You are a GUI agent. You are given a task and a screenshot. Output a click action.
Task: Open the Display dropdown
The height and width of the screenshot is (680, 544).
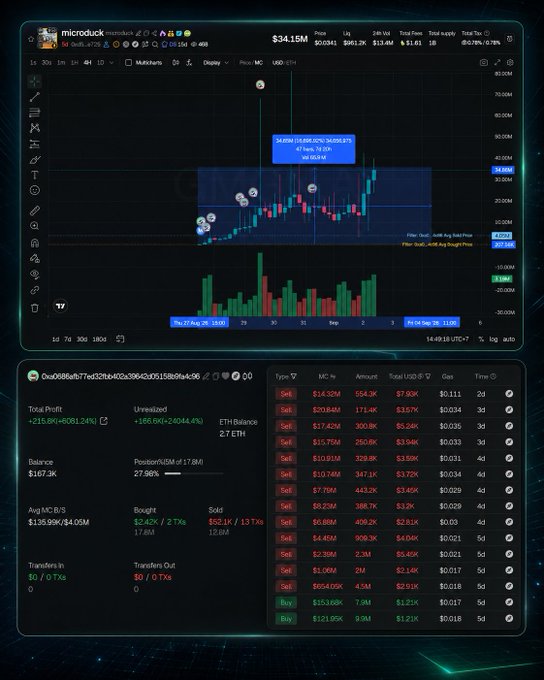pyautogui.click(x=216, y=62)
